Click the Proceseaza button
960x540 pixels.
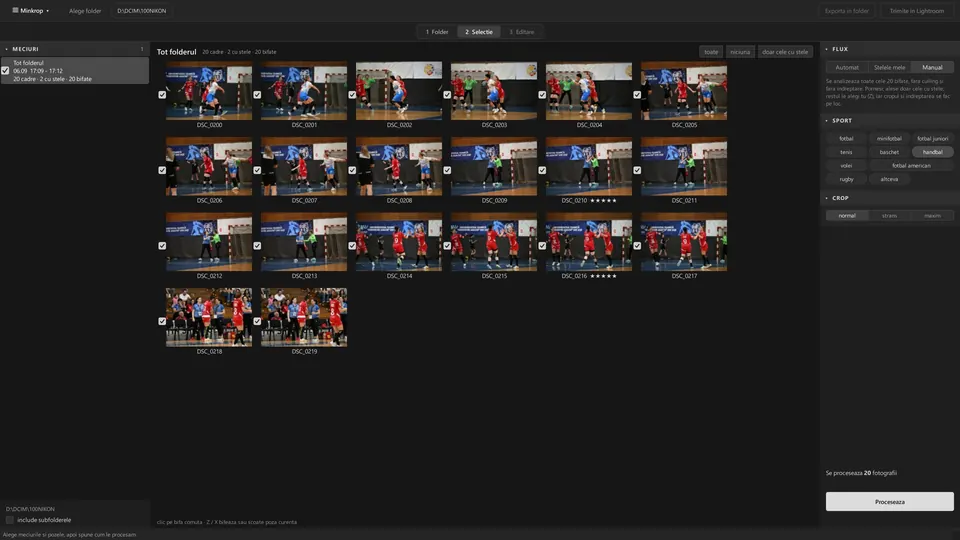tap(890, 501)
